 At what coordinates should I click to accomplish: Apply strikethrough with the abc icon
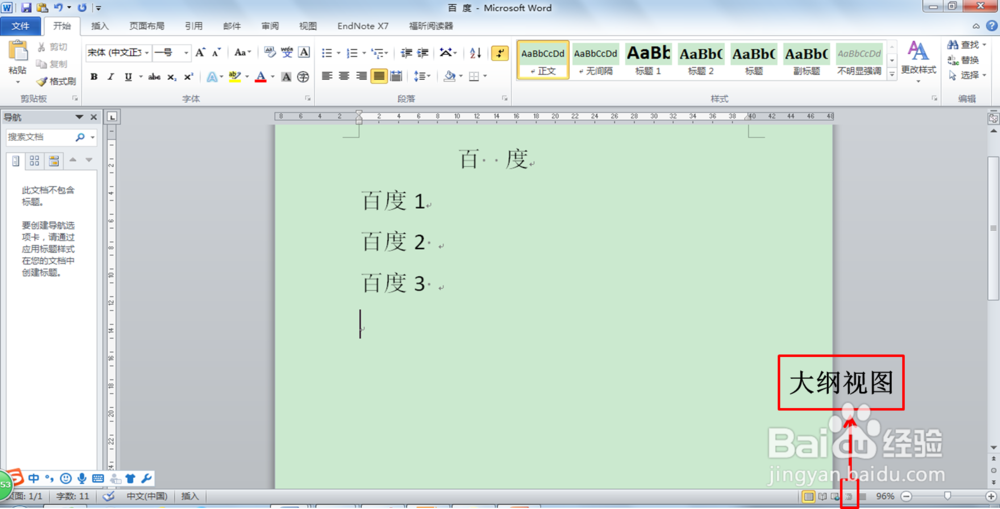click(154, 77)
